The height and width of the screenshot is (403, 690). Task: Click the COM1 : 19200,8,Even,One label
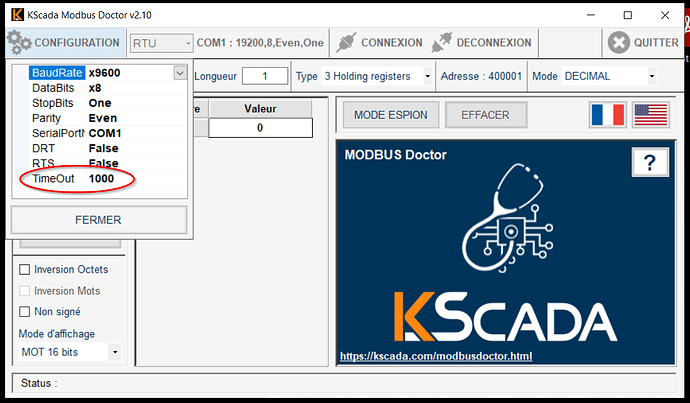click(260, 43)
